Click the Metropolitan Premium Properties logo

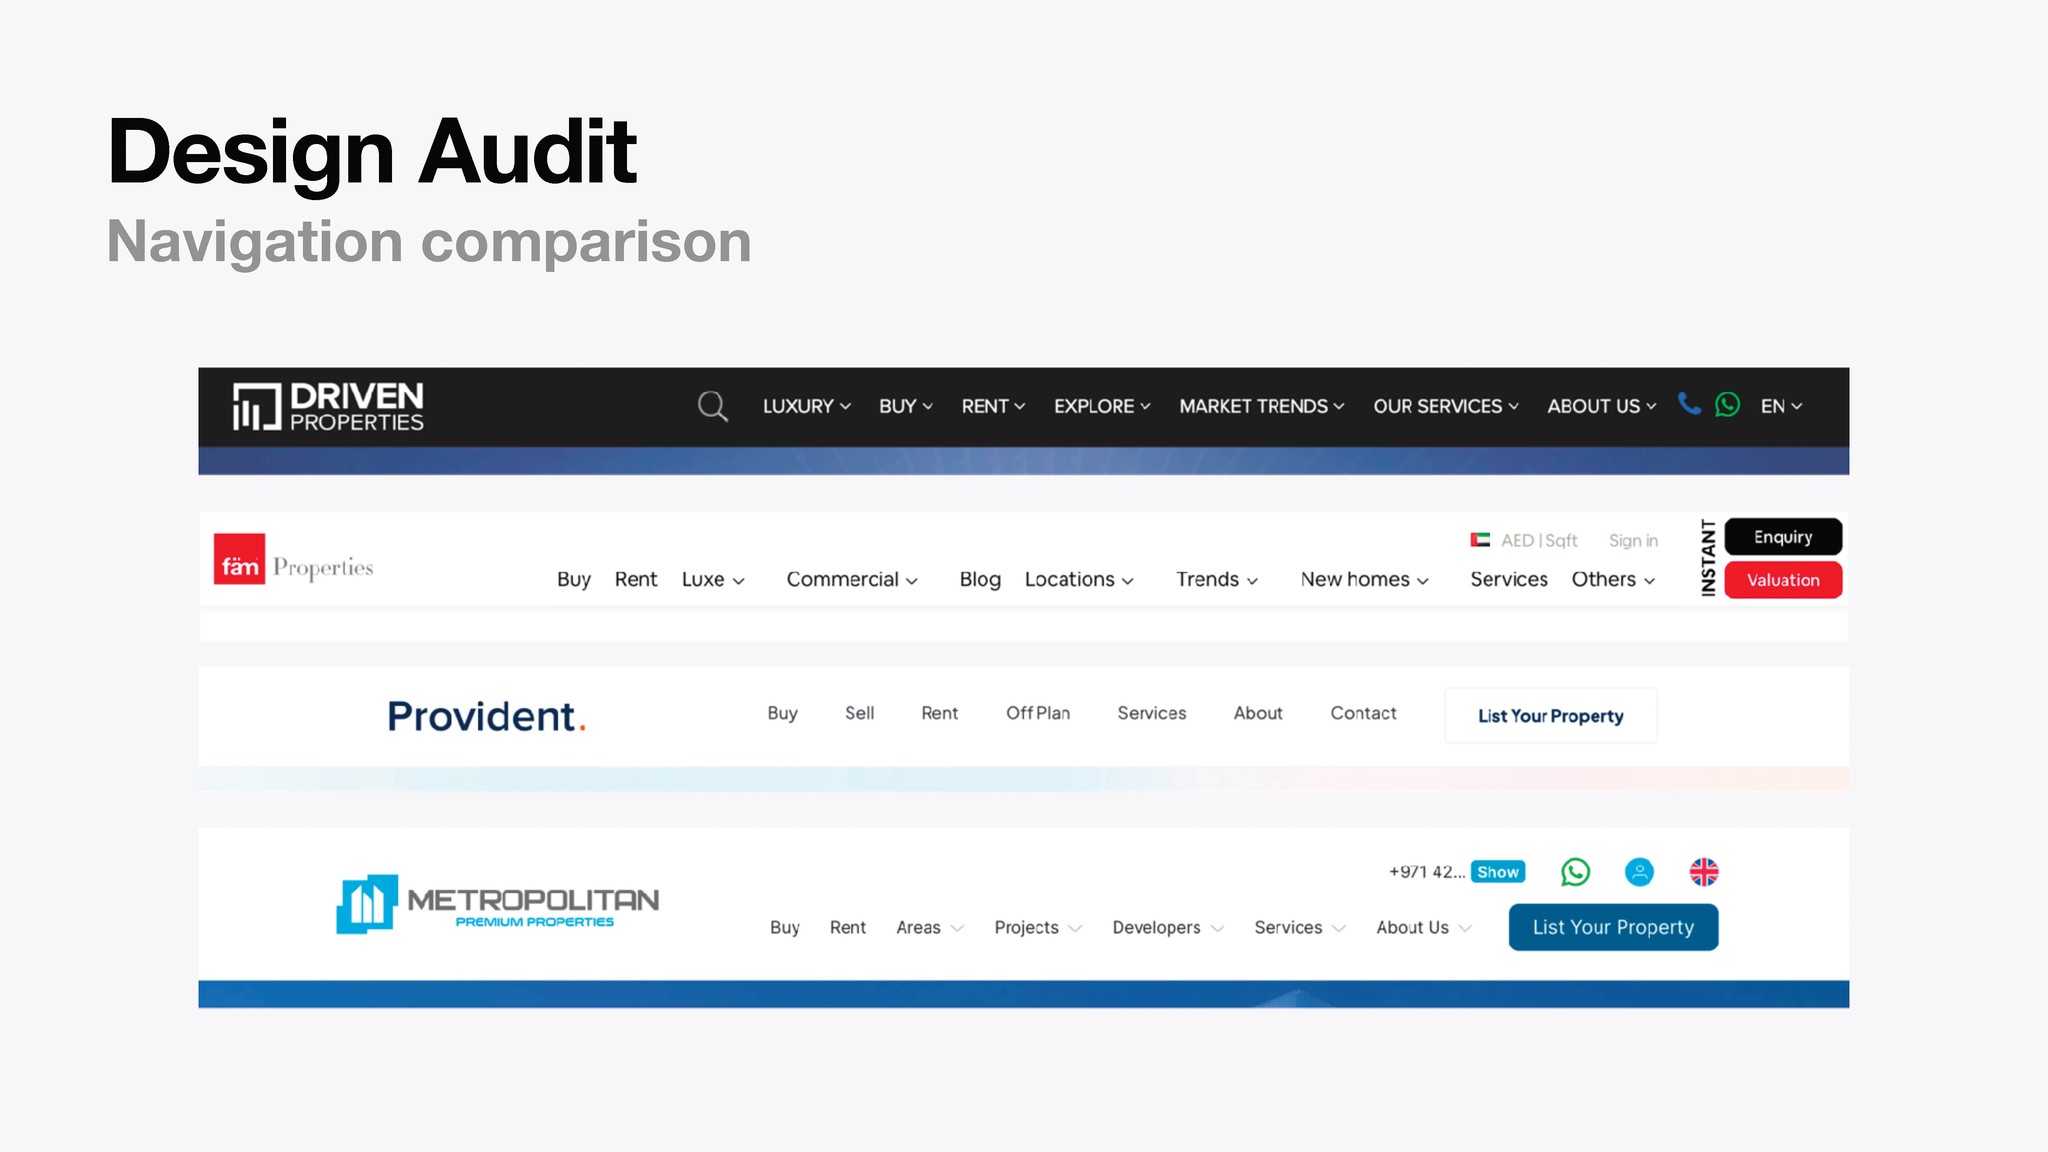click(x=497, y=904)
